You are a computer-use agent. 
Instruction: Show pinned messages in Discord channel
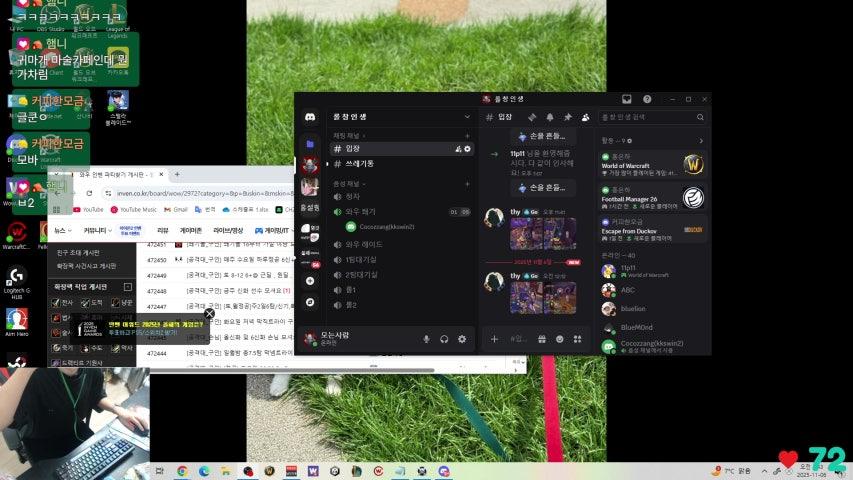pyautogui.click(x=567, y=117)
